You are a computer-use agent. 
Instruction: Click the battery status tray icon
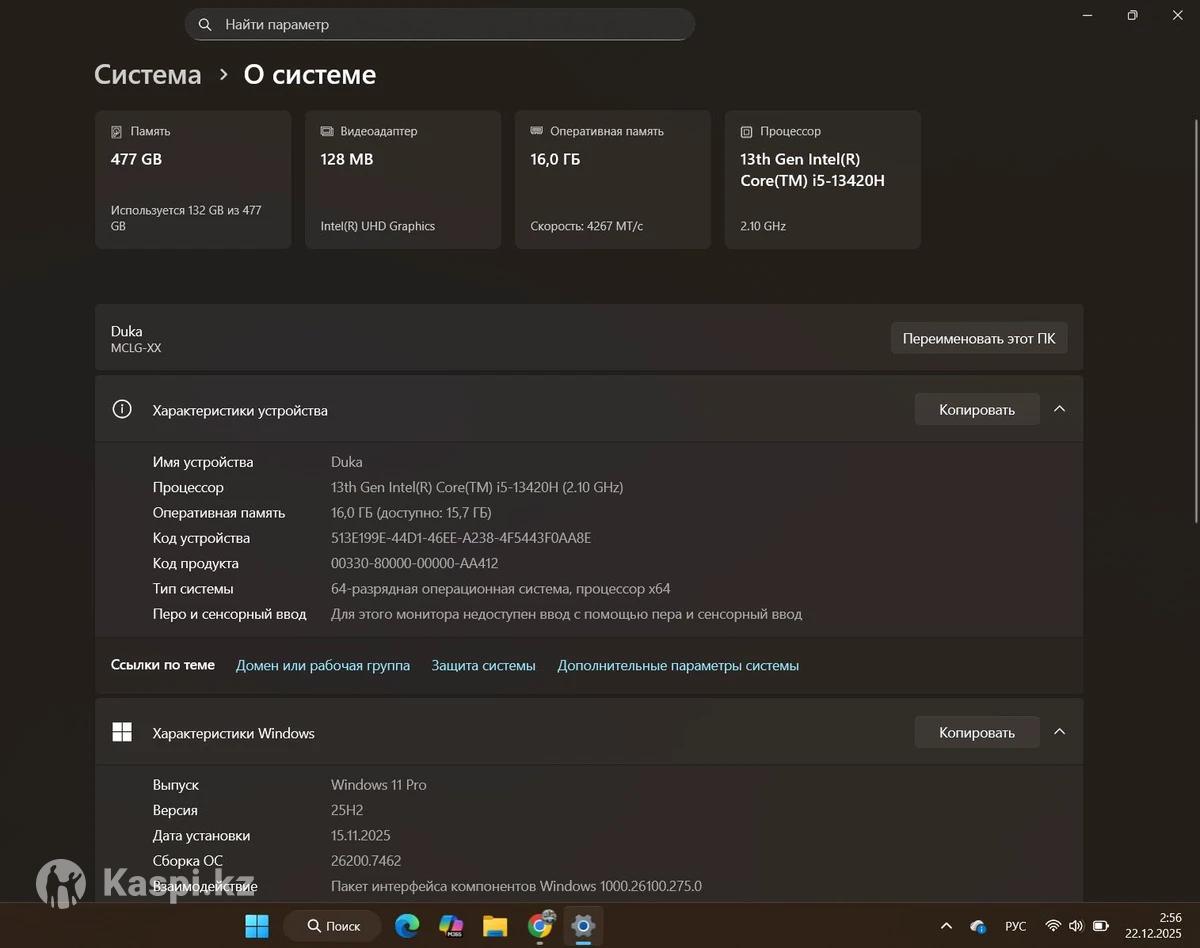coord(1101,926)
